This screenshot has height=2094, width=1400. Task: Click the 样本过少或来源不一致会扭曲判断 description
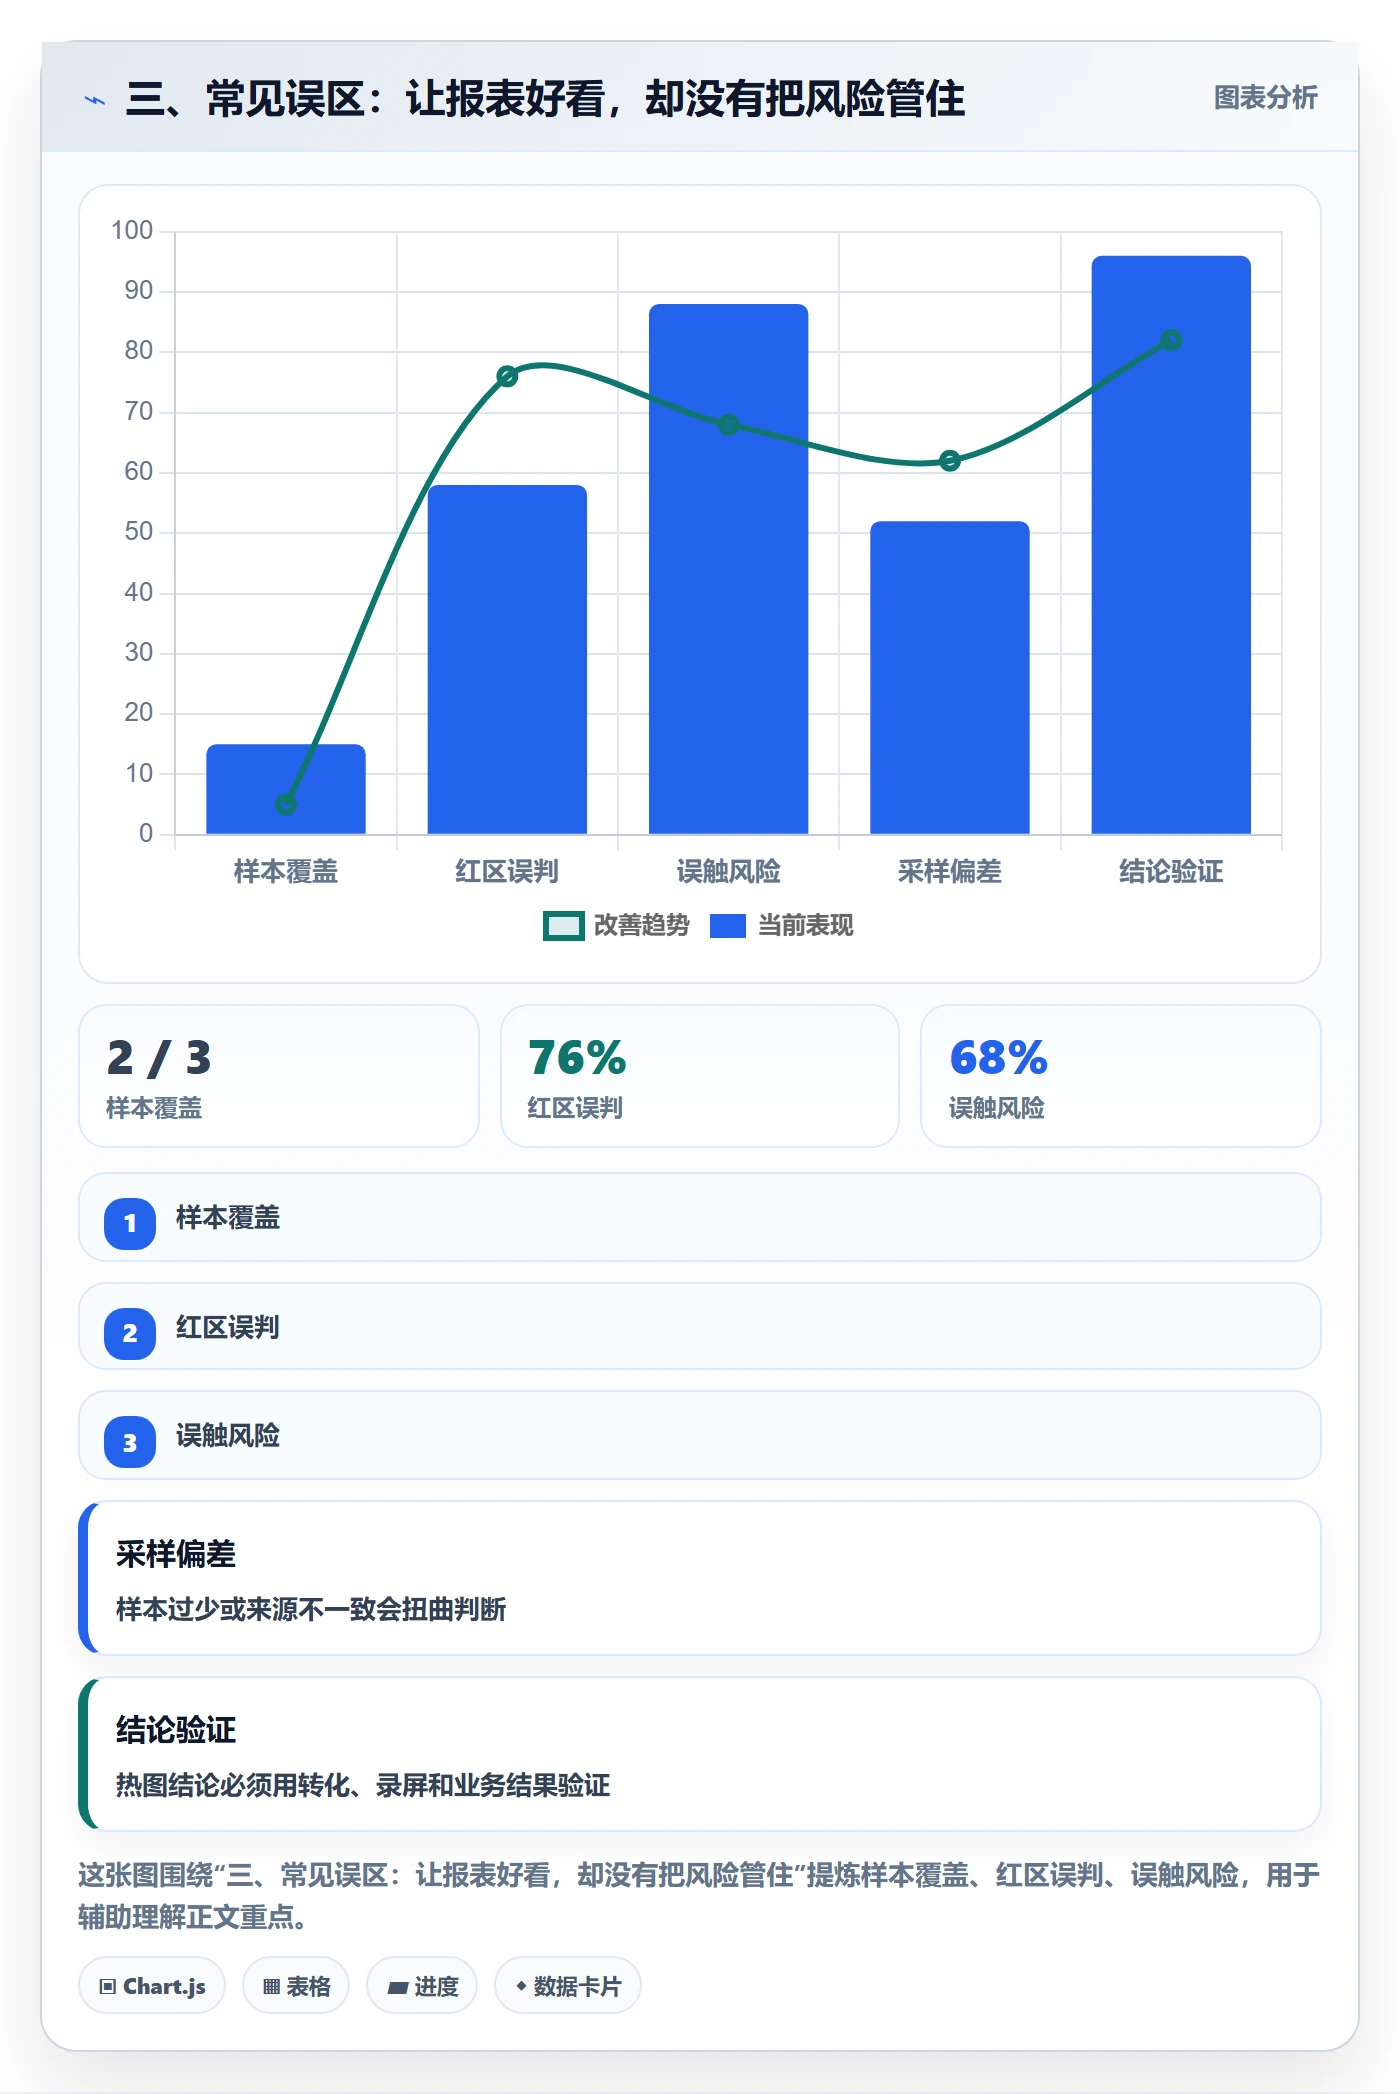click(x=311, y=1609)
